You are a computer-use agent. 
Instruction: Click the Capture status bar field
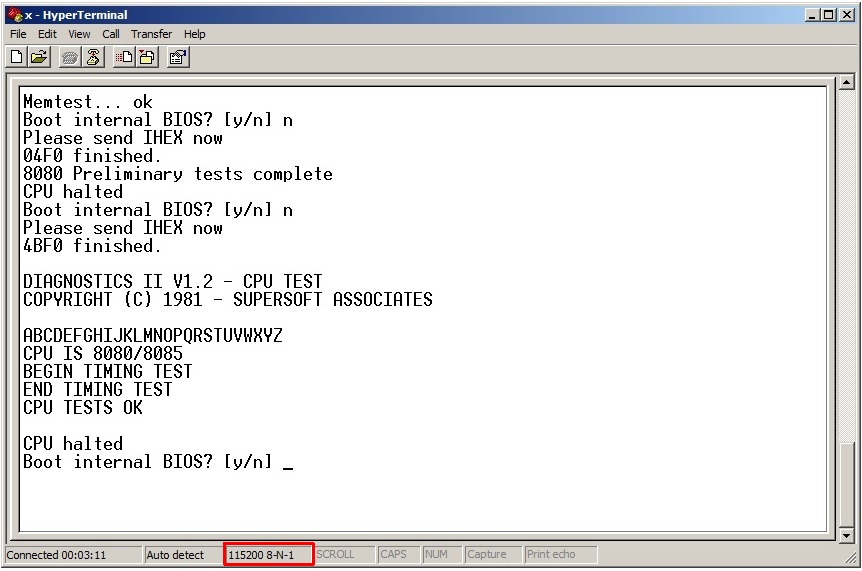coord(493,555)
